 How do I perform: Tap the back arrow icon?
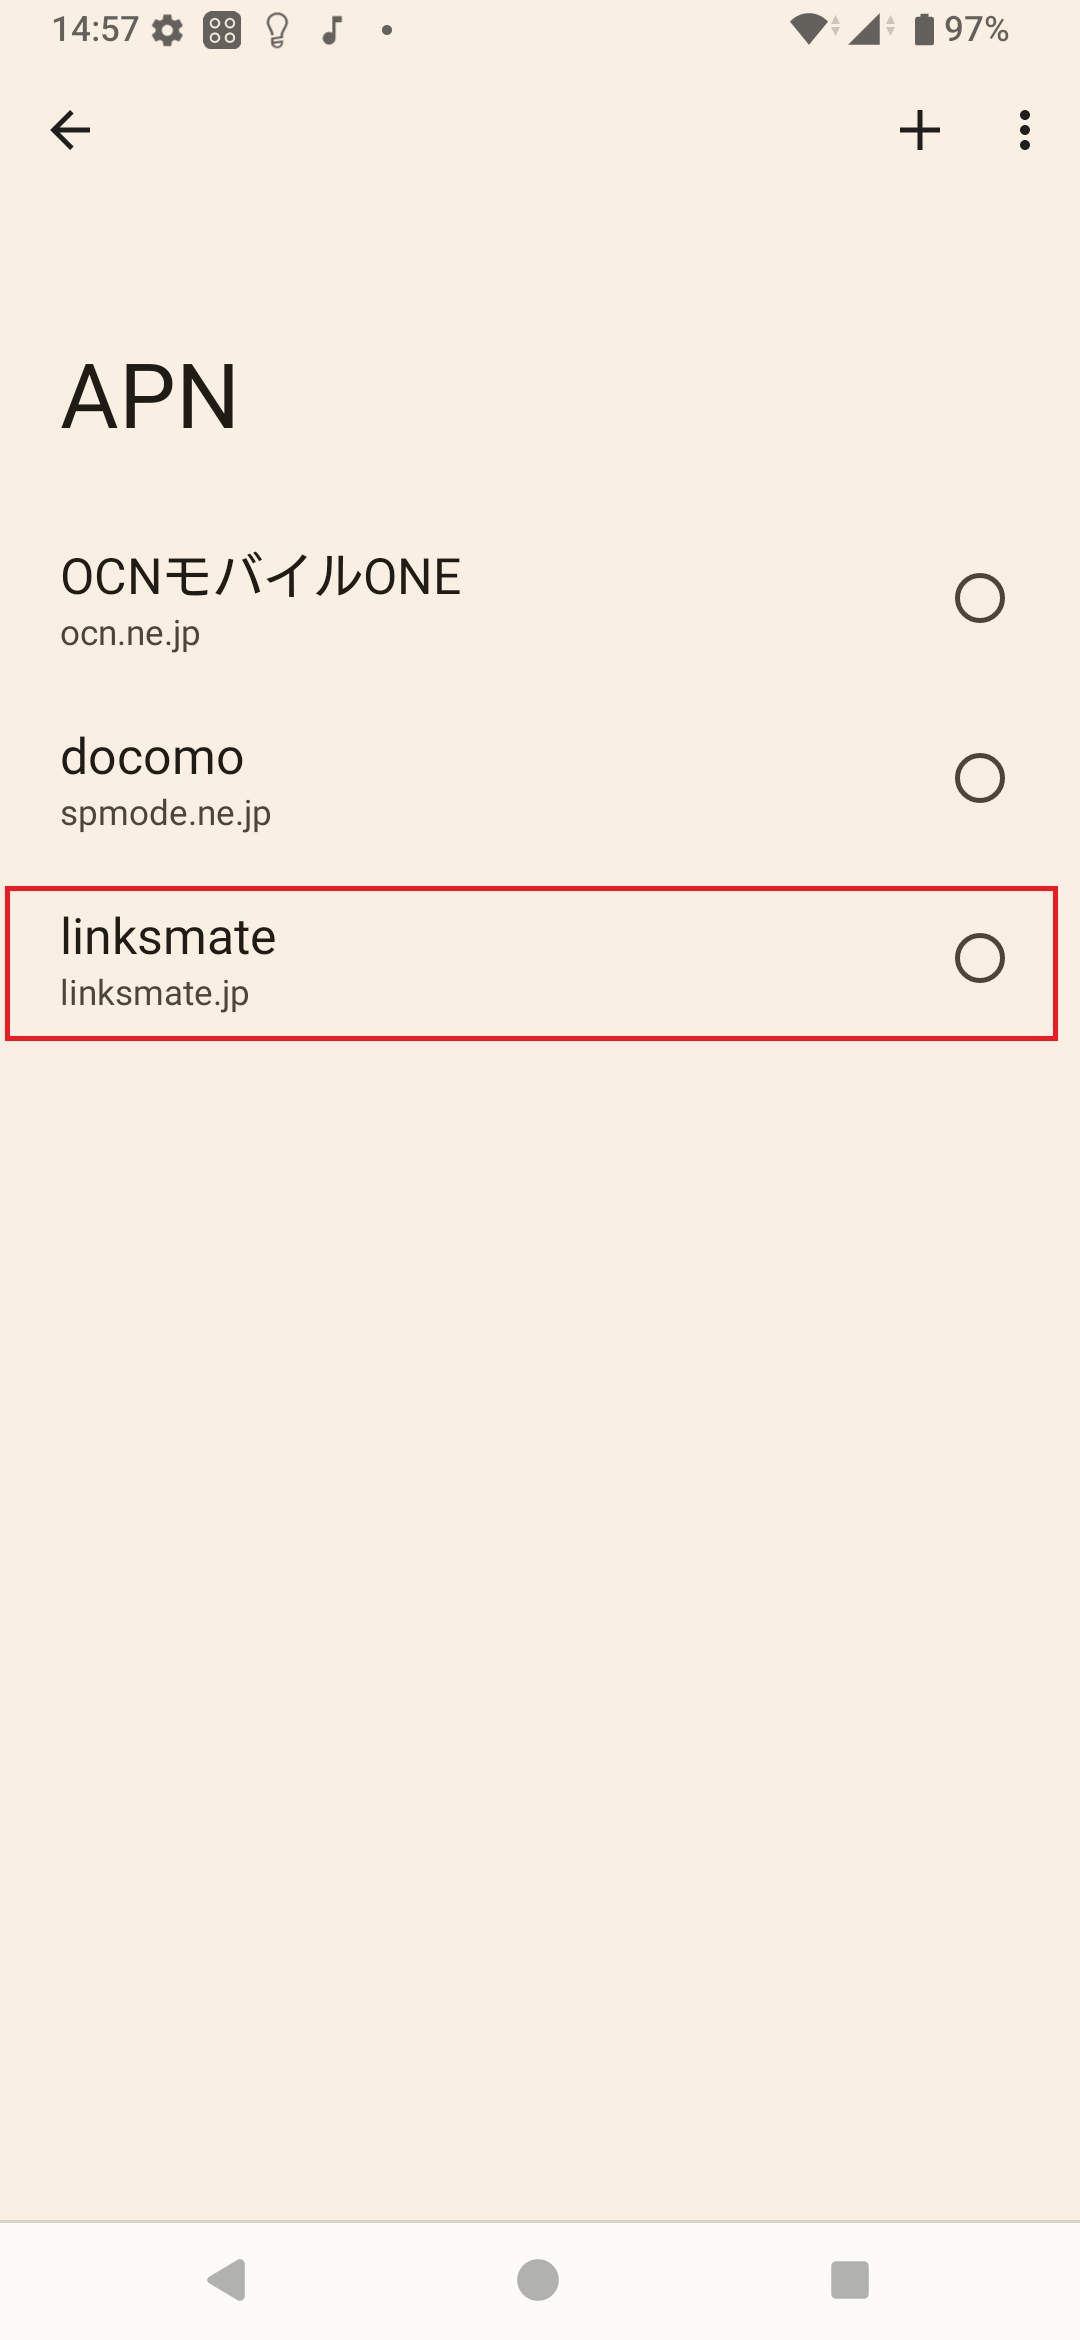(x=70, y=130)
